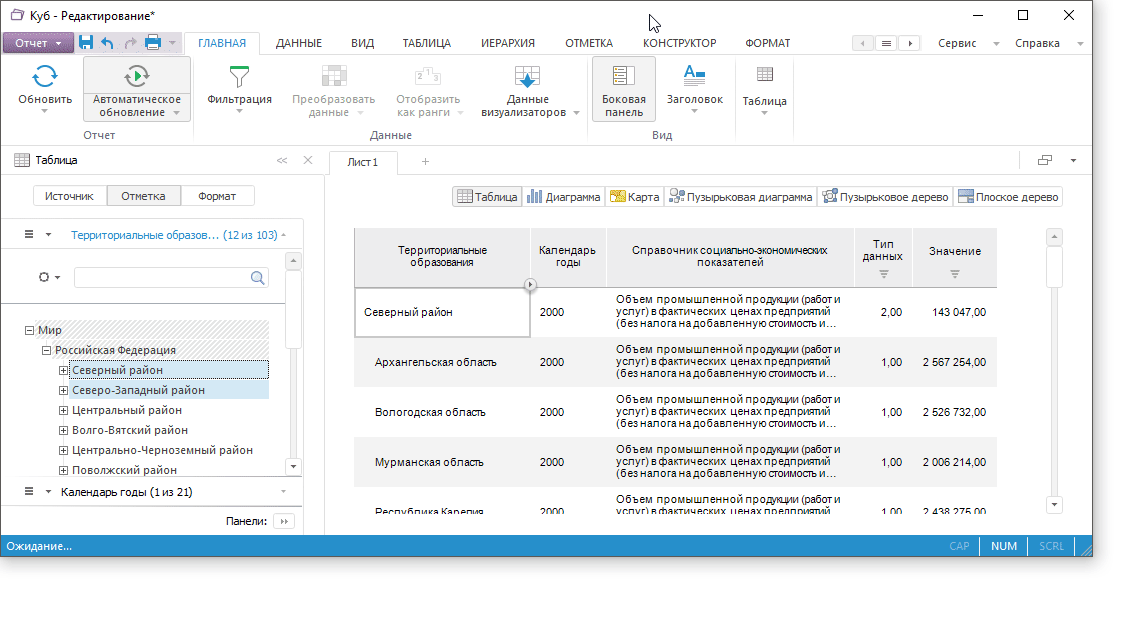This screenshot has height=641, width=1145.
Task: Switch view to Карта visualizer
Action: (634, 197)
